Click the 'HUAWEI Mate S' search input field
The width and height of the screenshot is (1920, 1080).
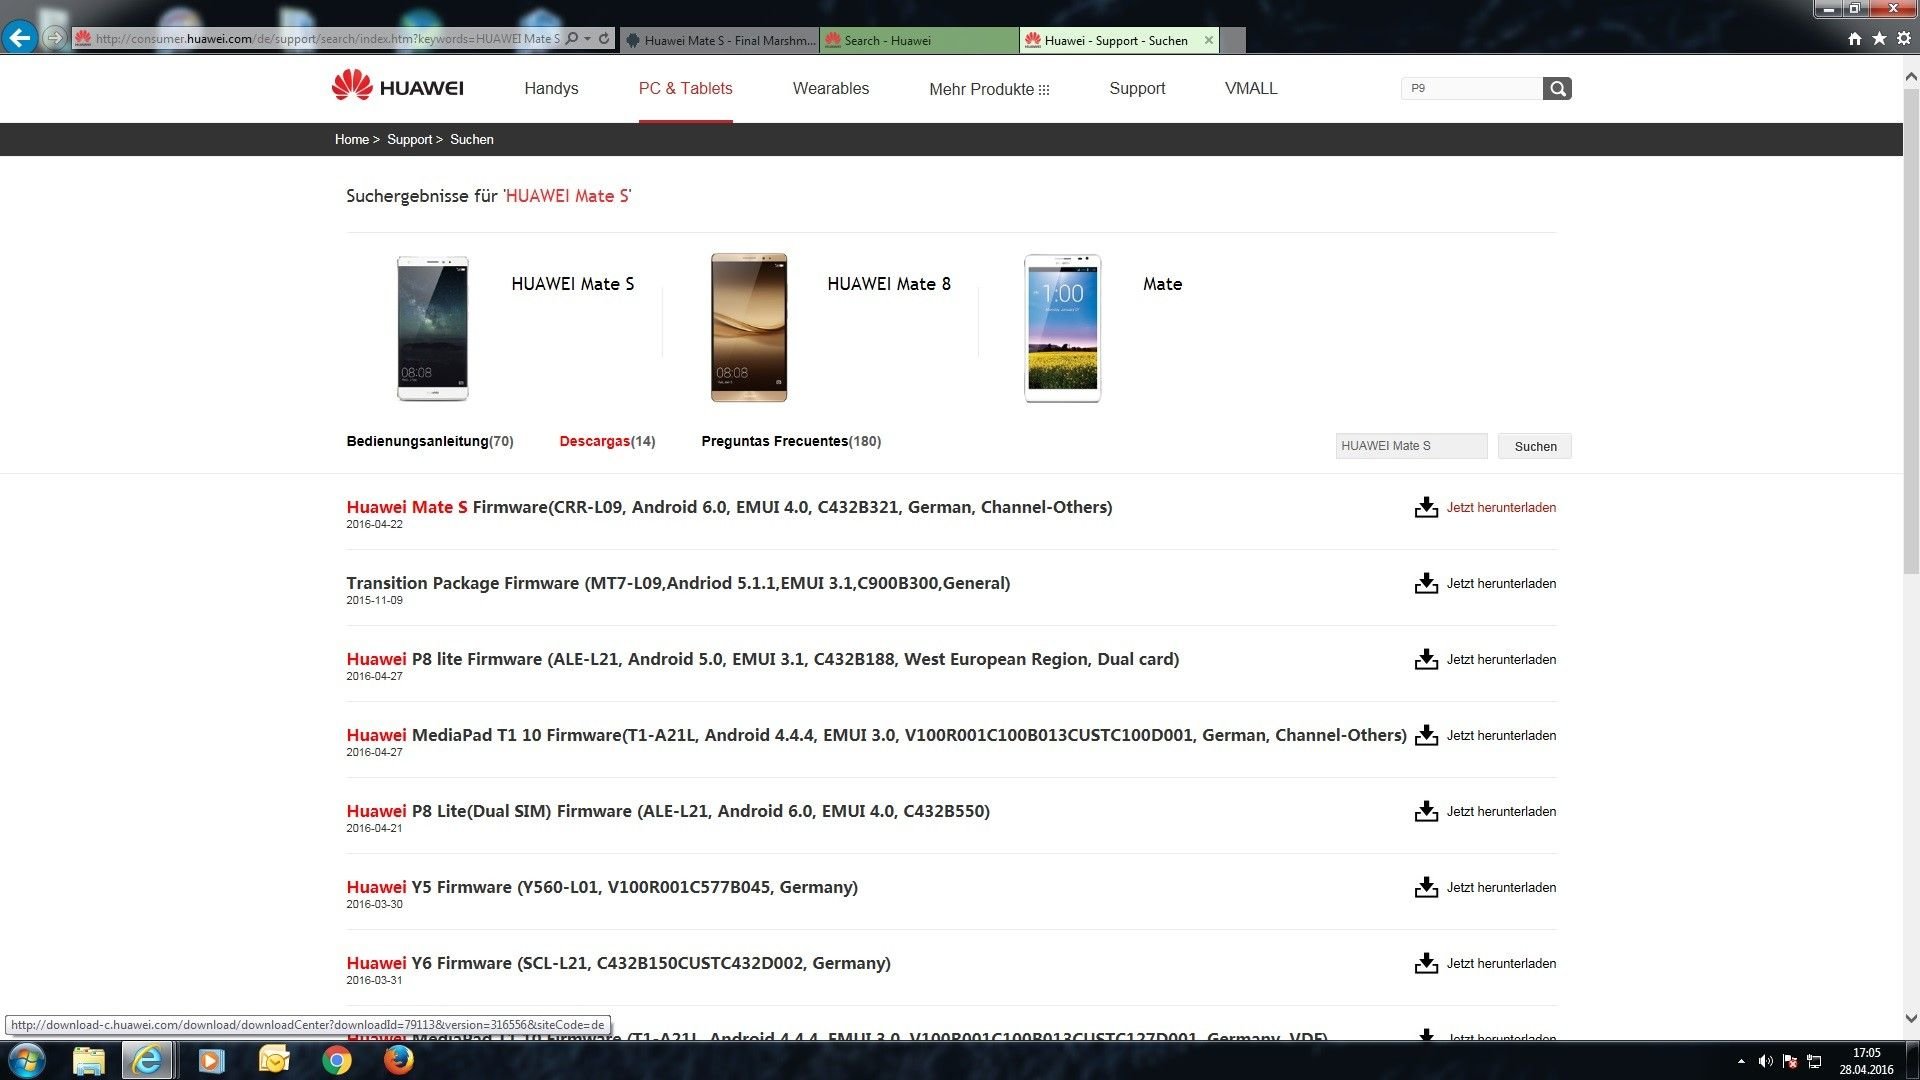tap(1411, 446)
